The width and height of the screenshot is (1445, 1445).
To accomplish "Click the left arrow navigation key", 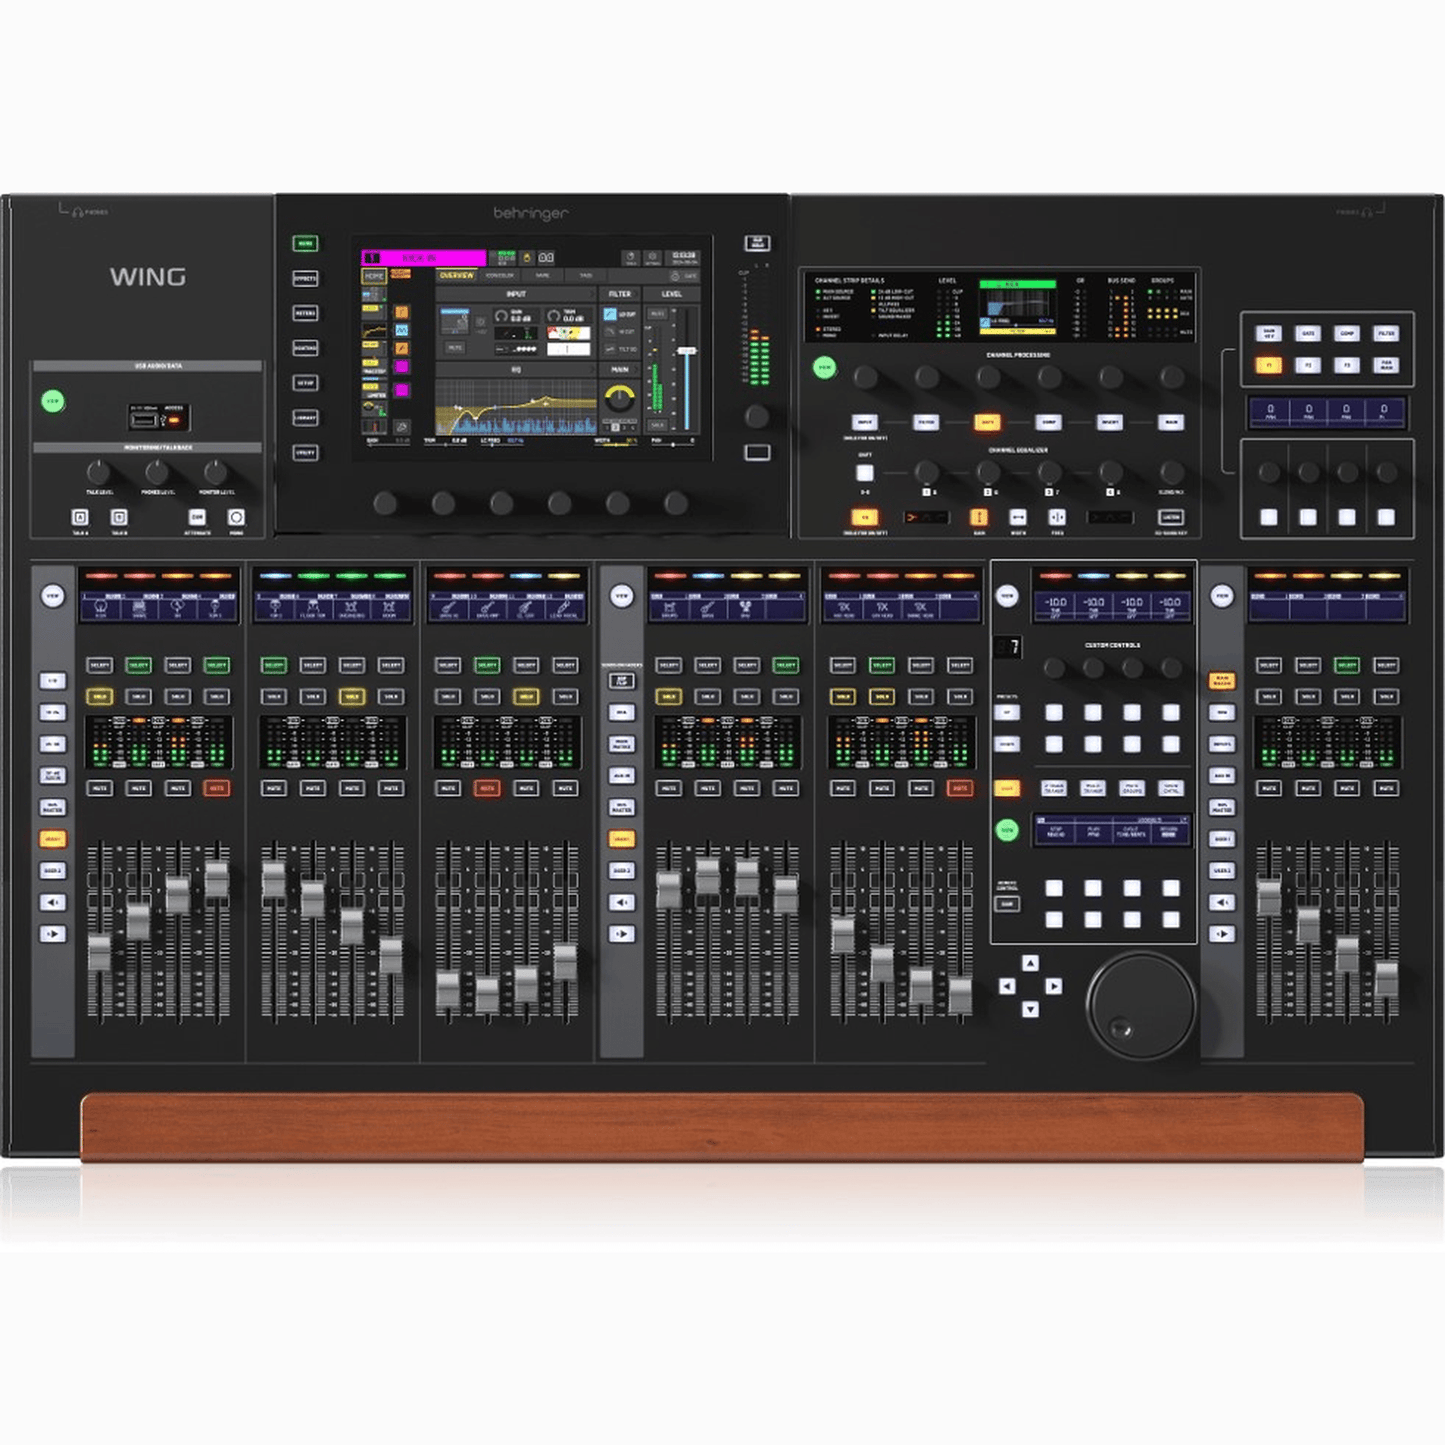I will (1007, 986).
